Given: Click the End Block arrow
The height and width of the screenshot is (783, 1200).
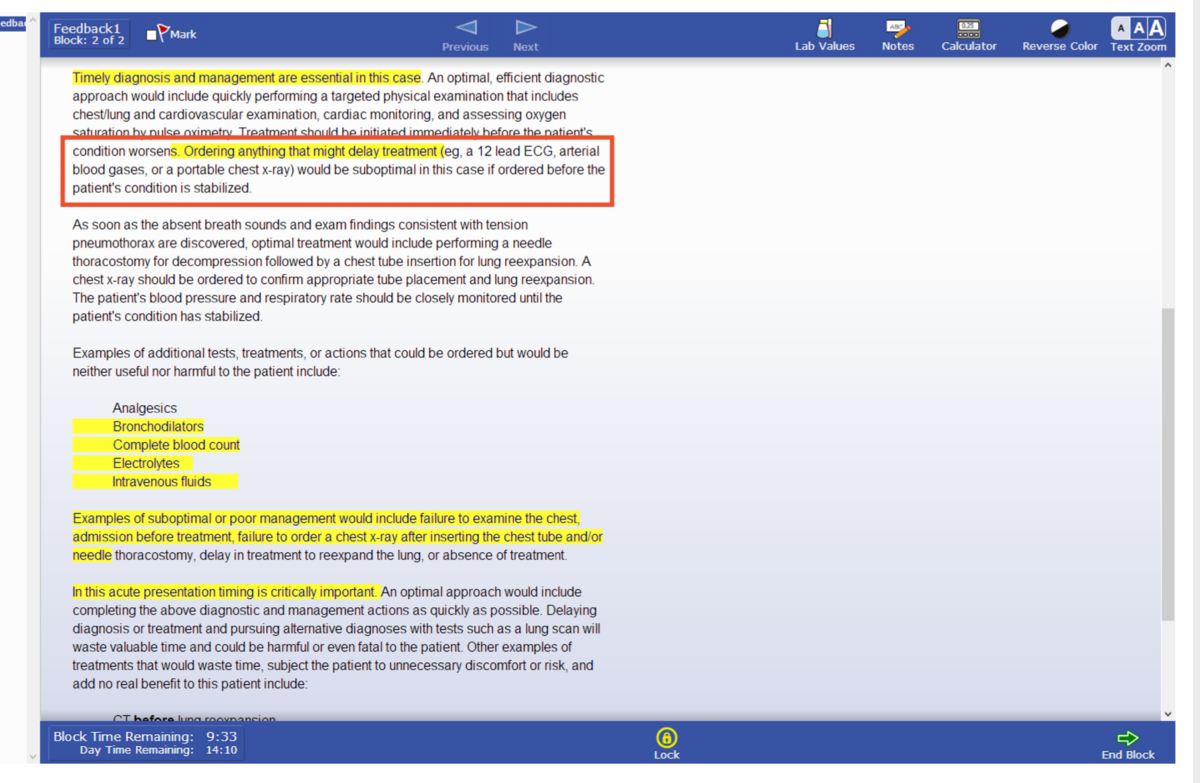Looking at the screenshot, I should pos(1128,739).
